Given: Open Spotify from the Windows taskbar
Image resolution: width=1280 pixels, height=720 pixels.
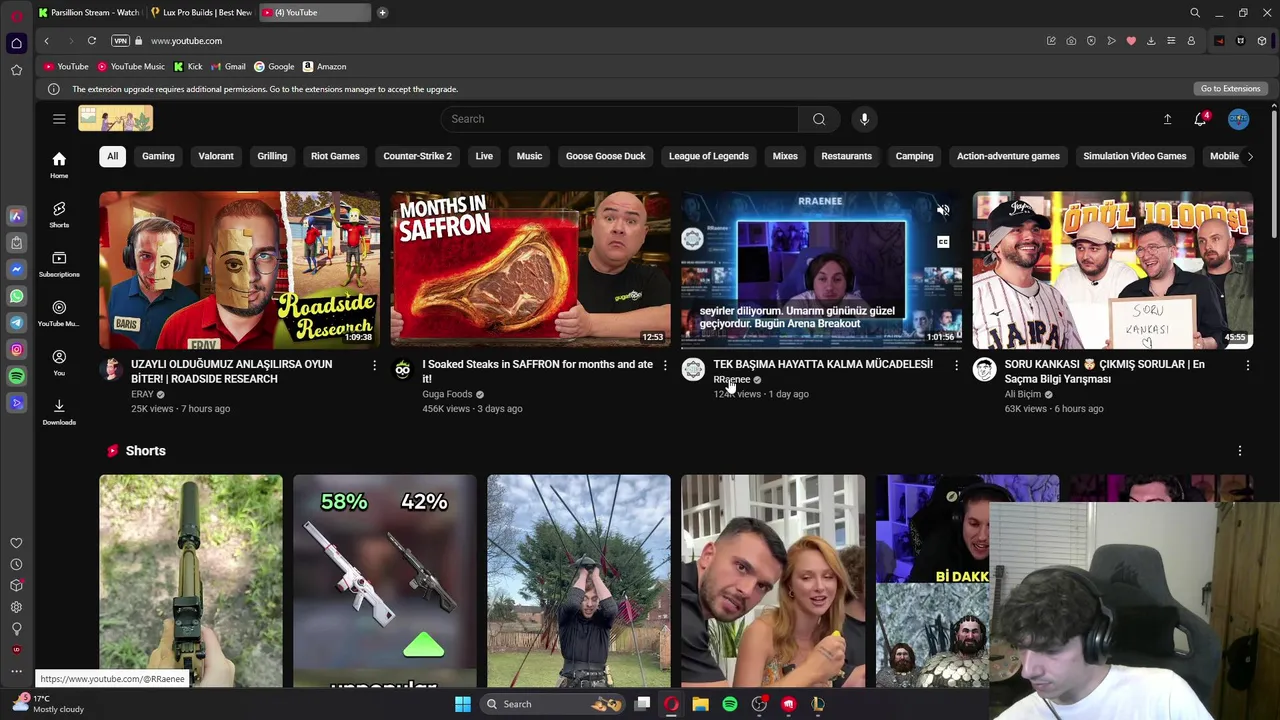Looking at the screenshot, I should [x=730, y=704].
